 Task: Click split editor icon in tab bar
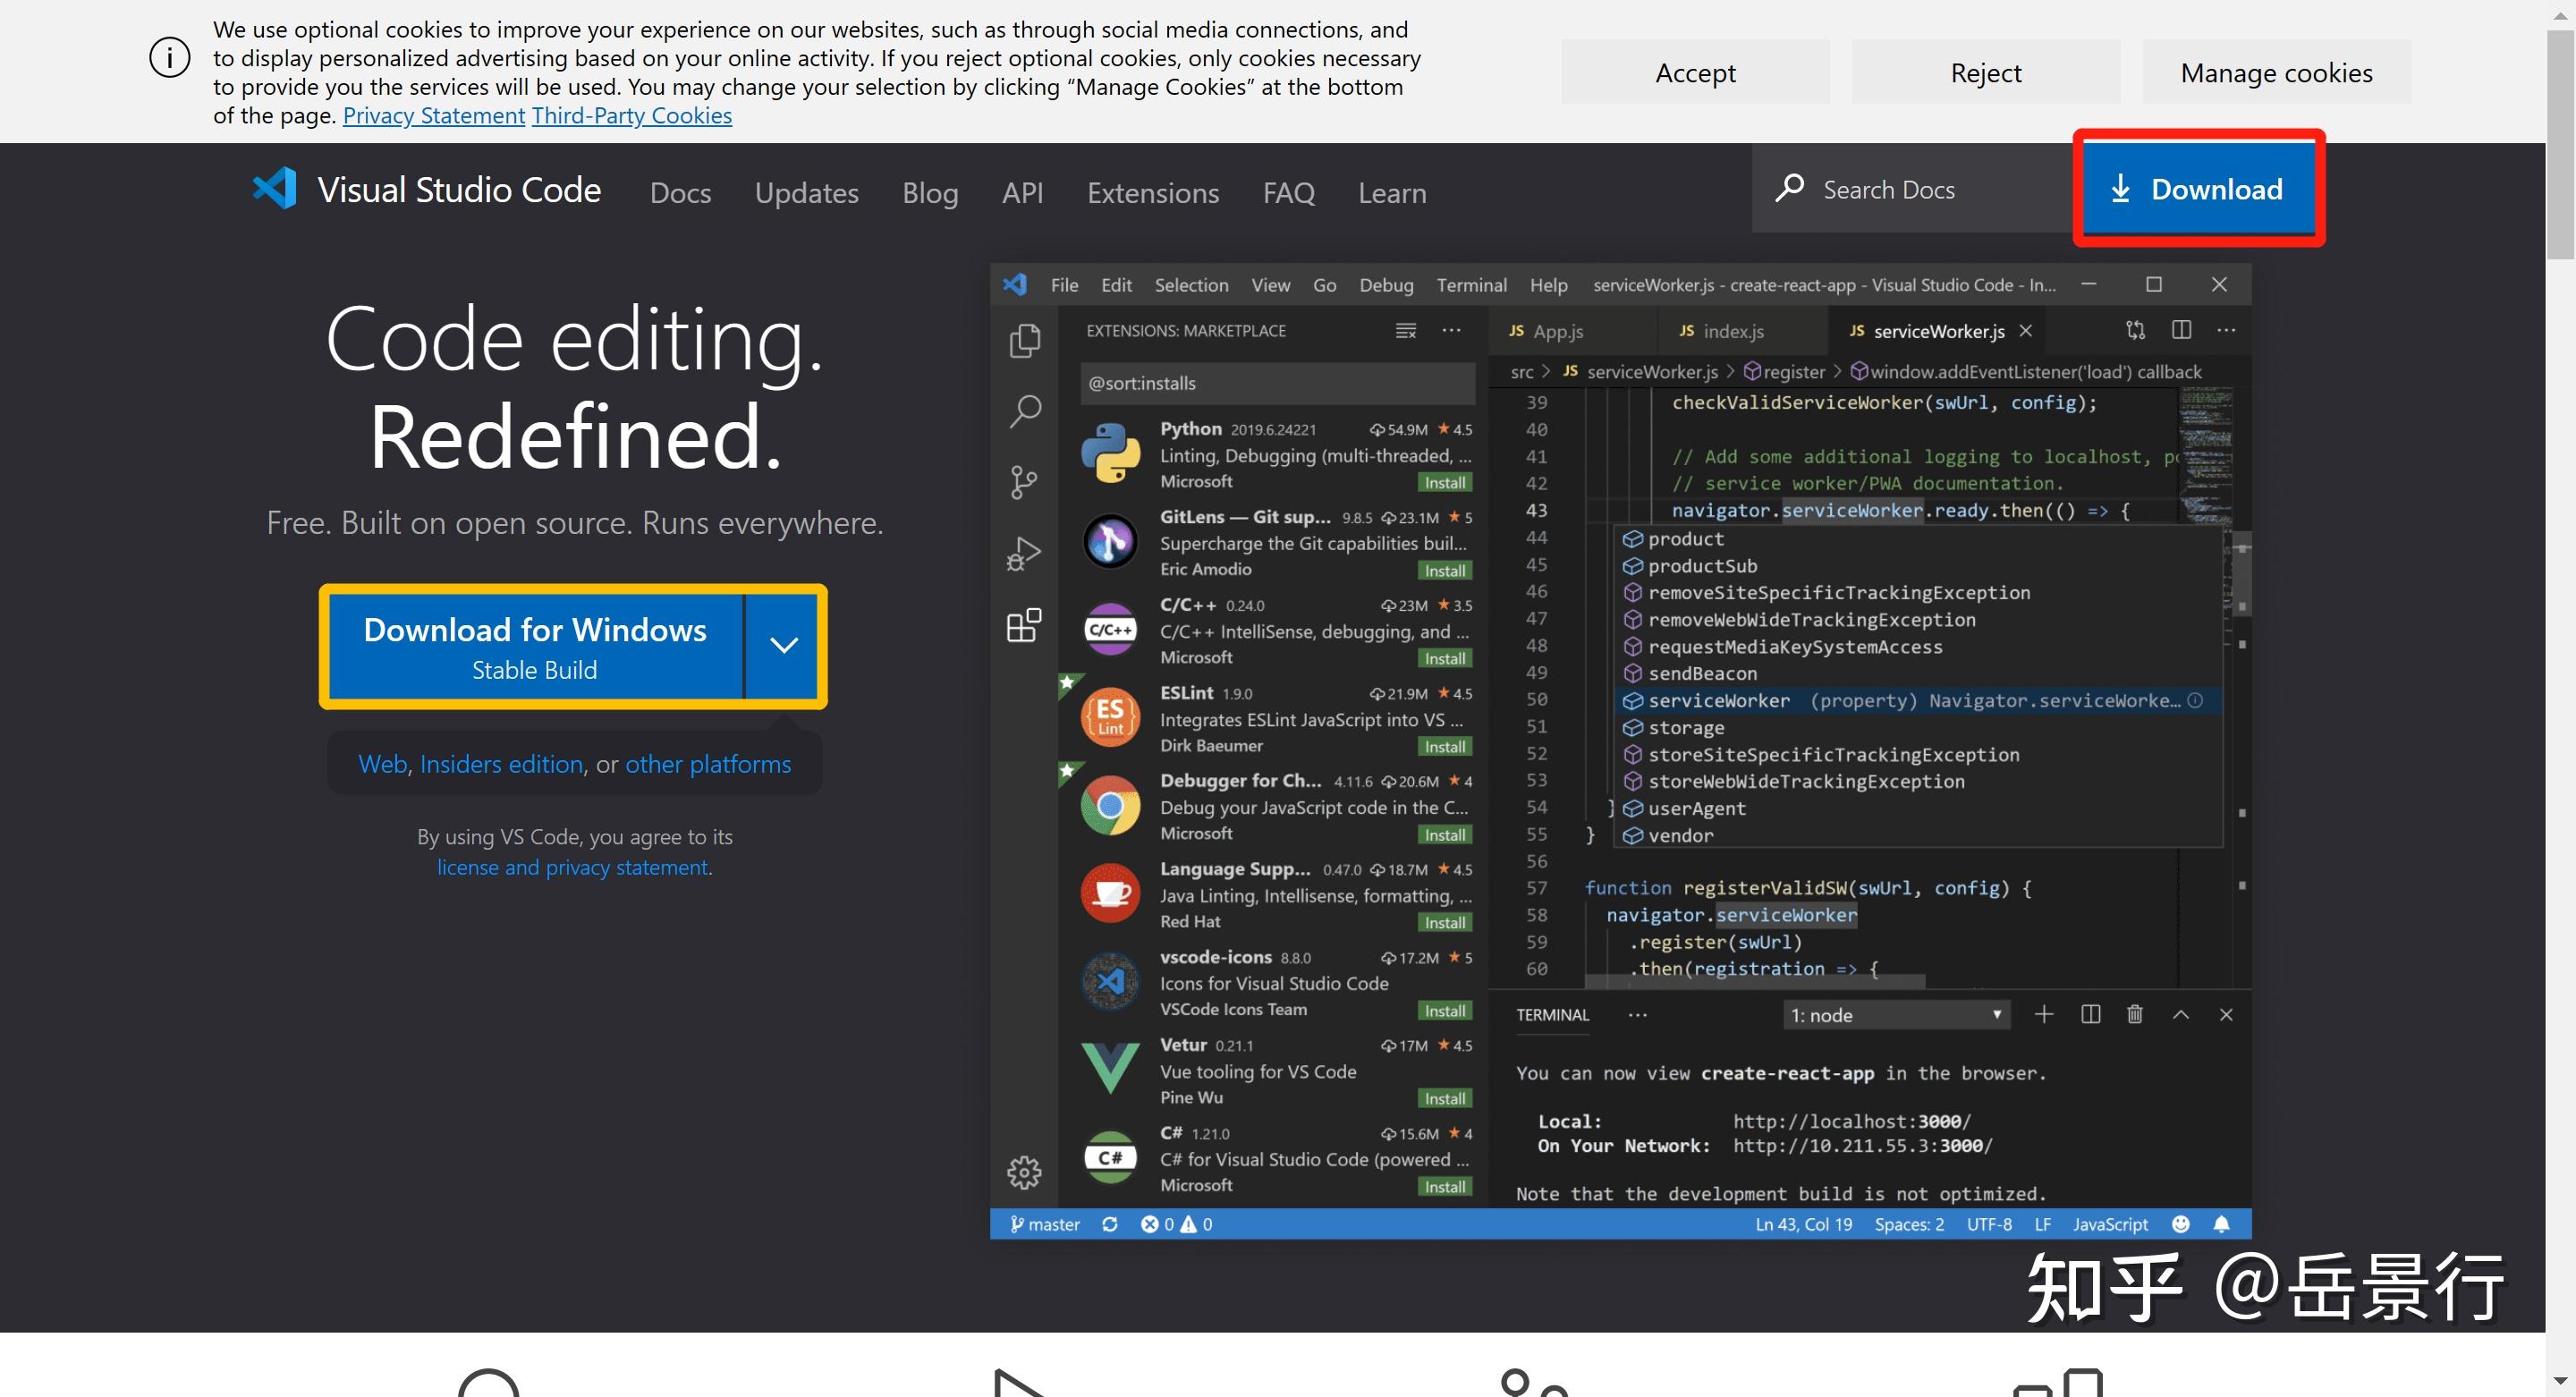[x=2181, y=330]
